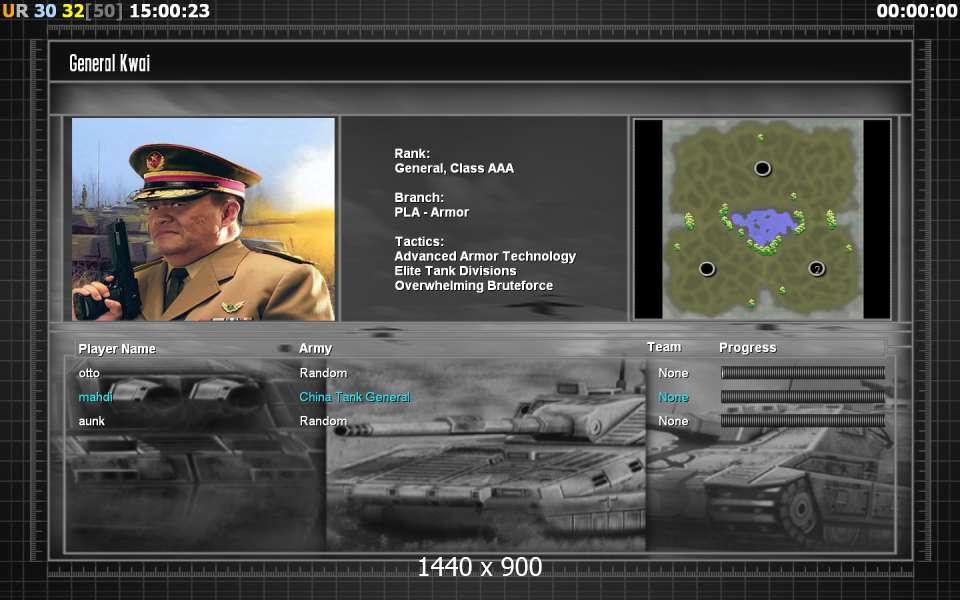Click "Overwhelming Bruteforce" tactic line
Viewport: 960px width, 600px height.
474,286
